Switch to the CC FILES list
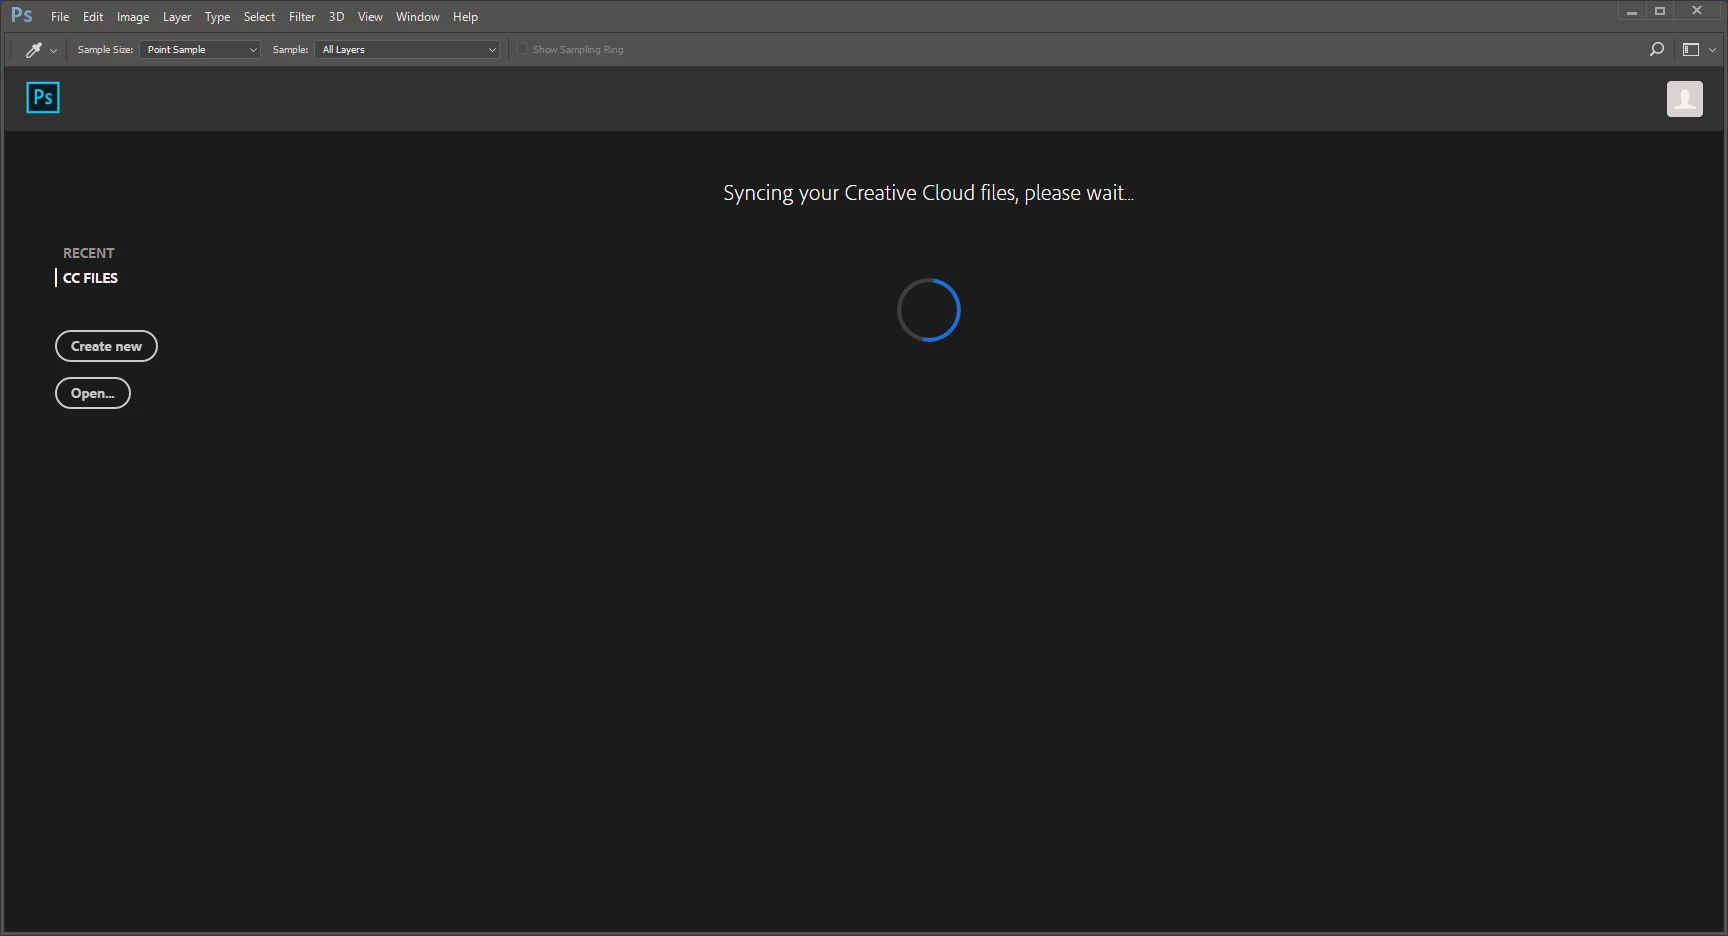Screen dimensions: 1728x936 pos(90,278)
